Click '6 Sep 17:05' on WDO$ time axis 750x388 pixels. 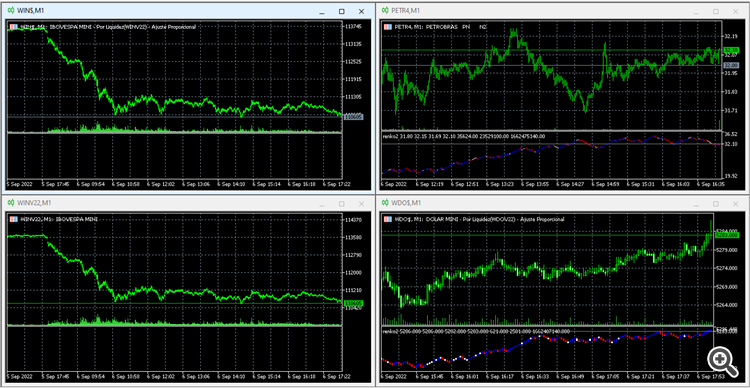(x=605, y=377)
